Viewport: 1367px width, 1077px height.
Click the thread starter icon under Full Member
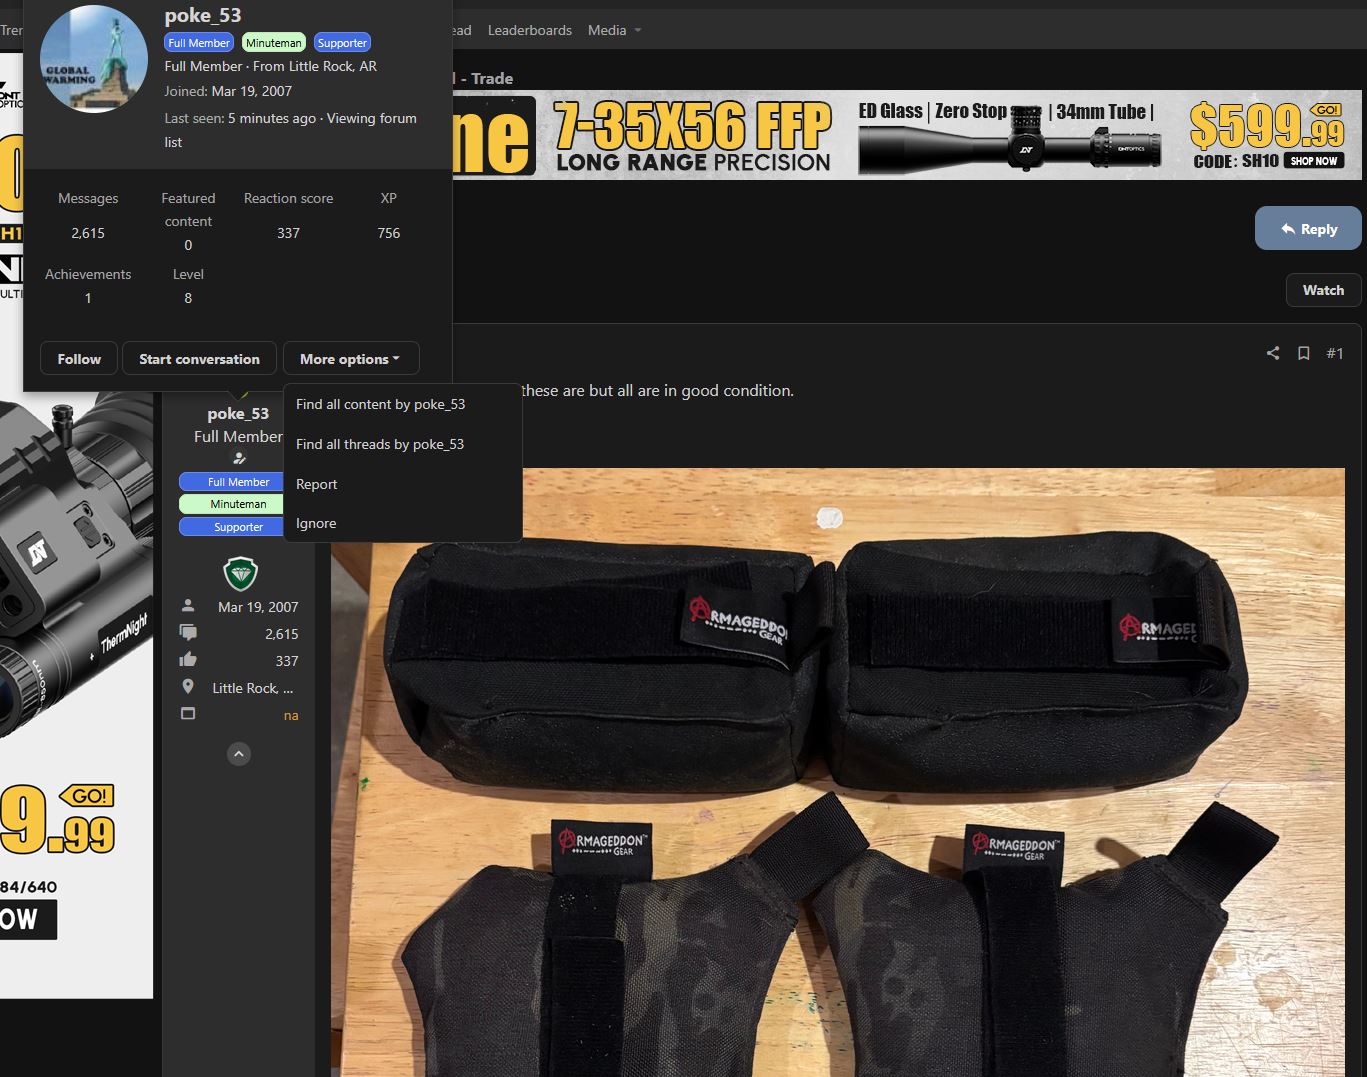pyautogui.click(x=239, y=458)
